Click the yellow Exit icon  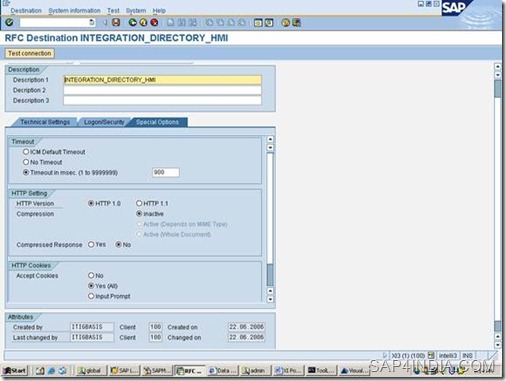click(x=143, y=22)
